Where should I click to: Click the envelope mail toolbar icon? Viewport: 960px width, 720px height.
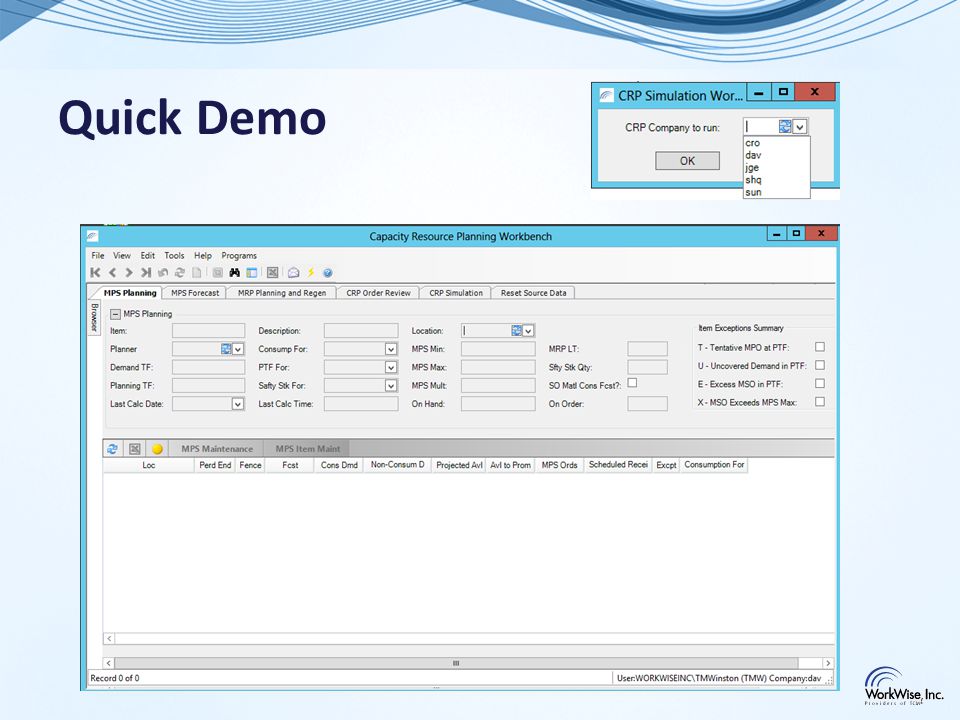(293, 272)
